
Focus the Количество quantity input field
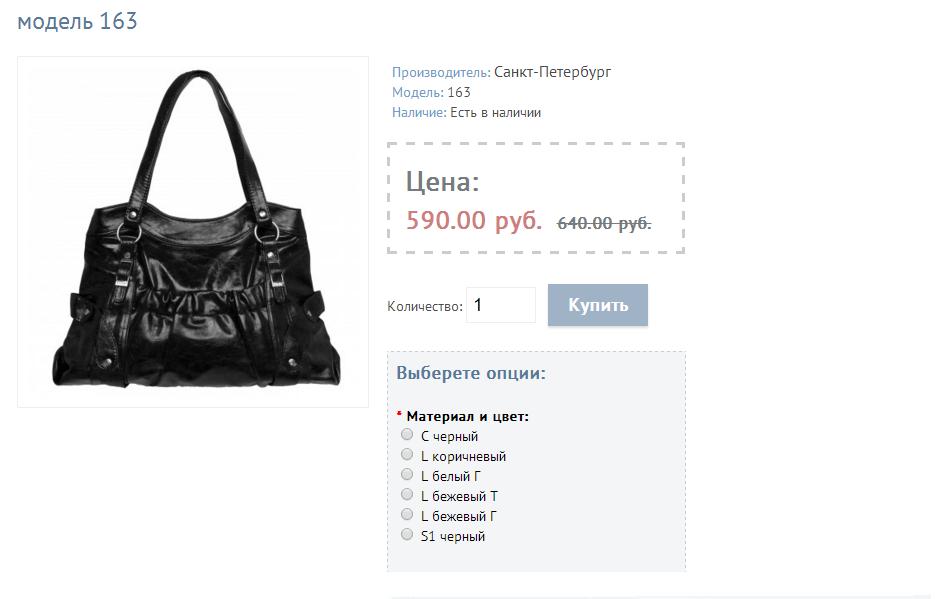click(501, 305)
